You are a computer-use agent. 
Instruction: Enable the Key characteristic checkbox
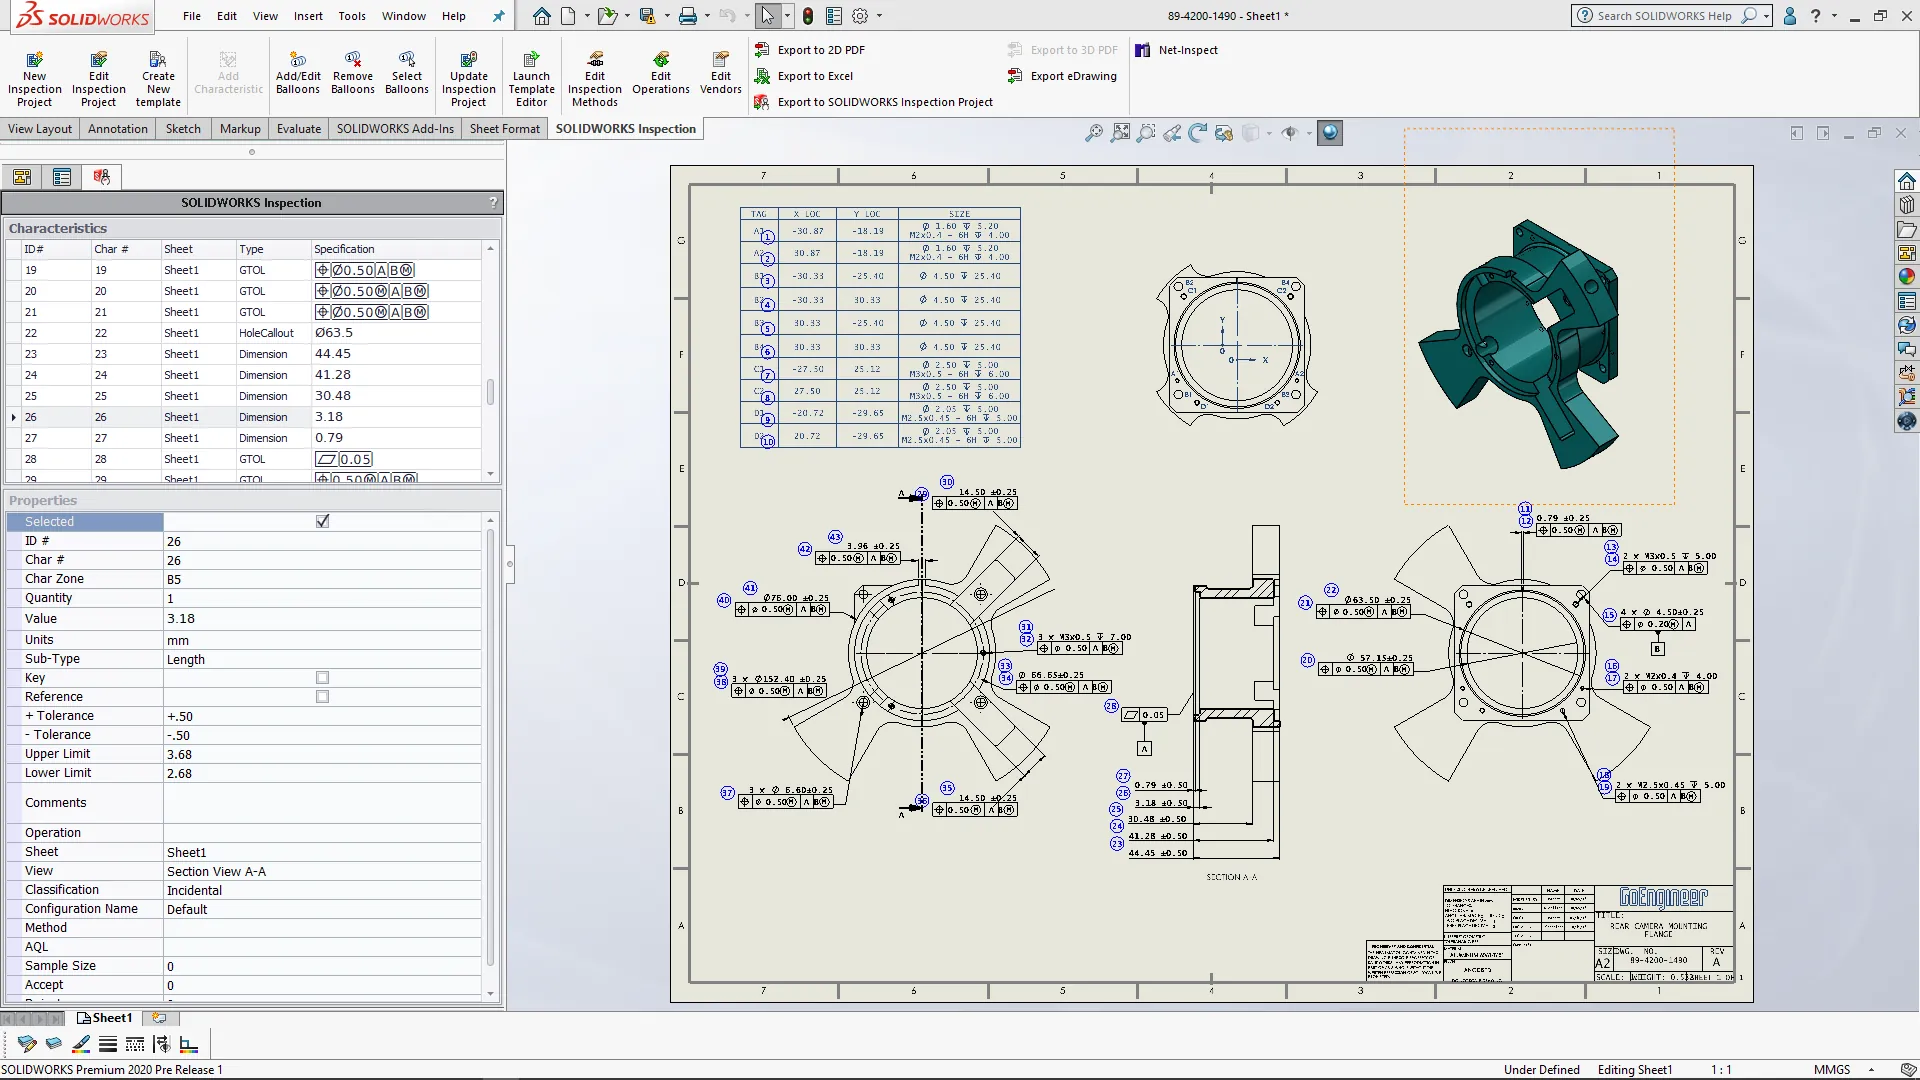tap(322, 678)
